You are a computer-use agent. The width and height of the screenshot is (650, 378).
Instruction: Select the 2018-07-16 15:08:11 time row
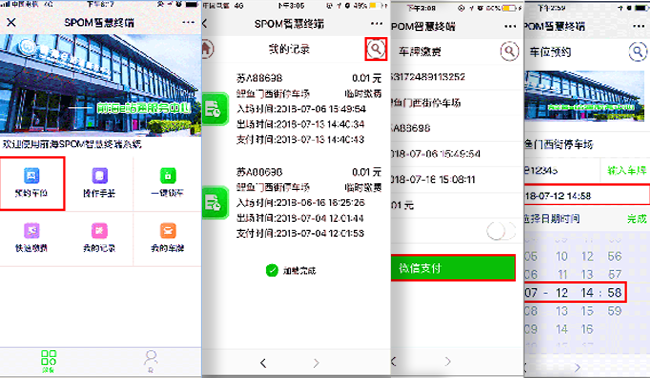pos(456,179)
